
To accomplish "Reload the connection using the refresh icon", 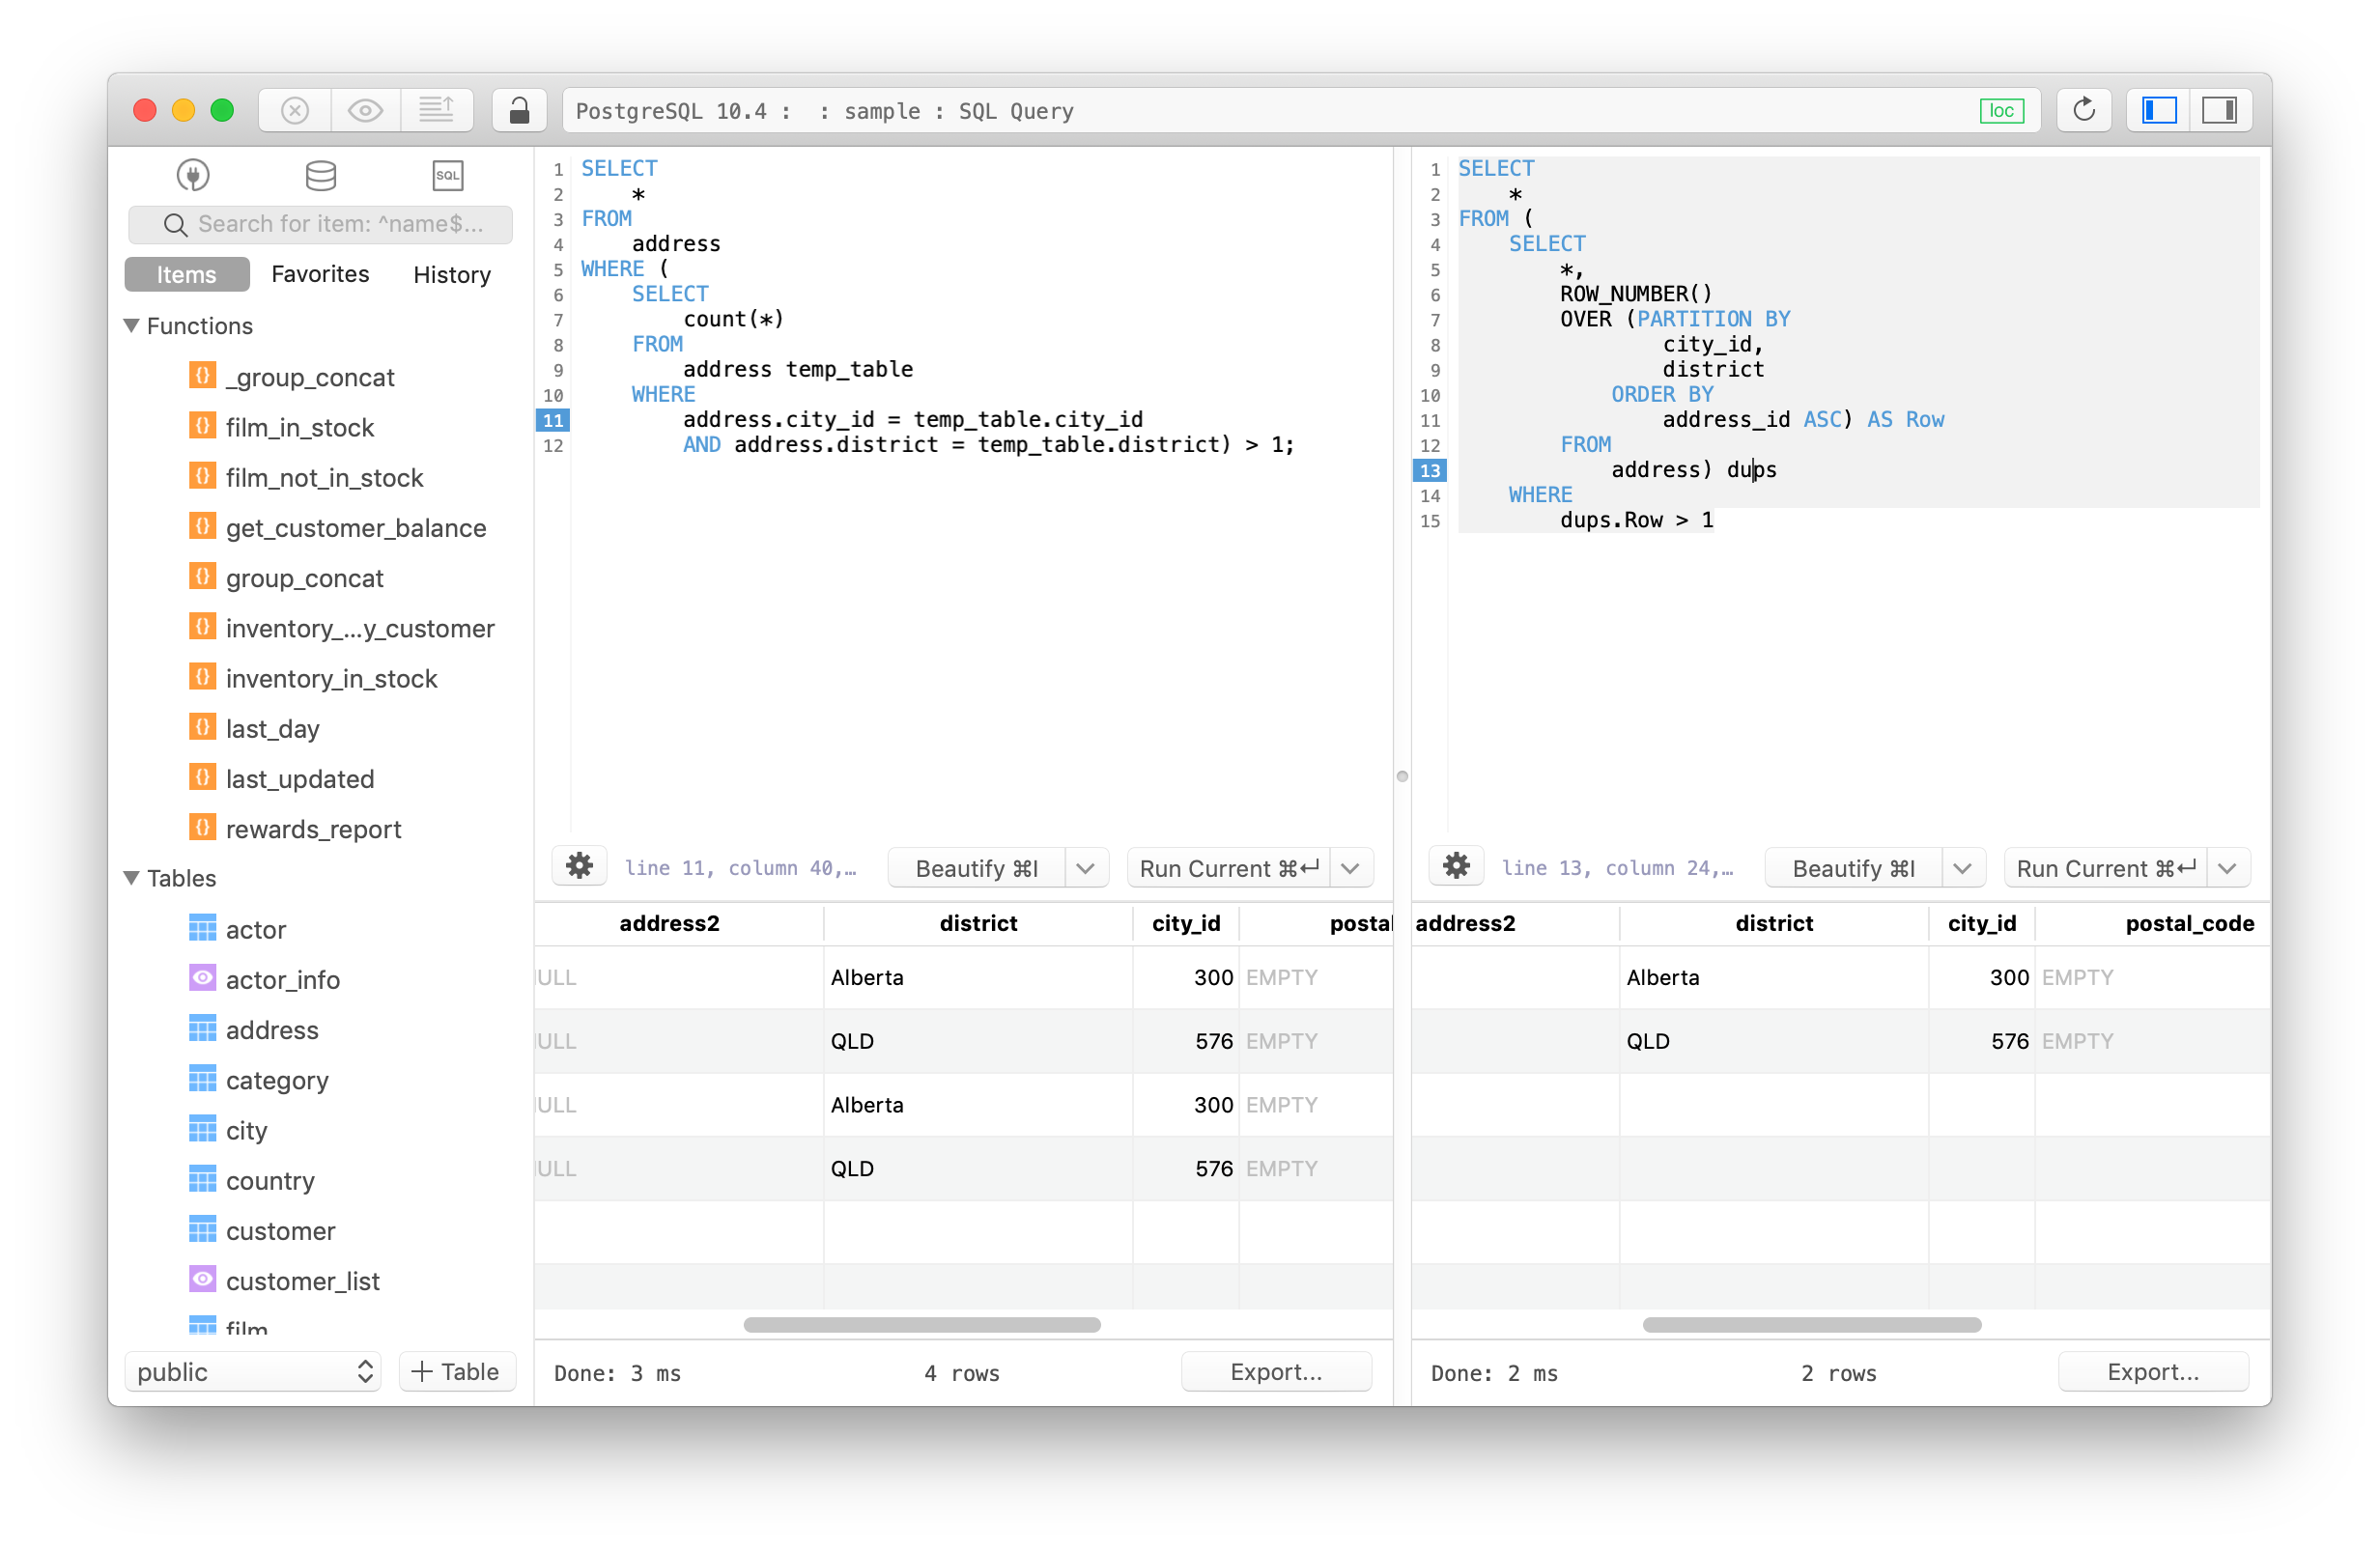I will pyautogui.click(x=2084, y=110).
